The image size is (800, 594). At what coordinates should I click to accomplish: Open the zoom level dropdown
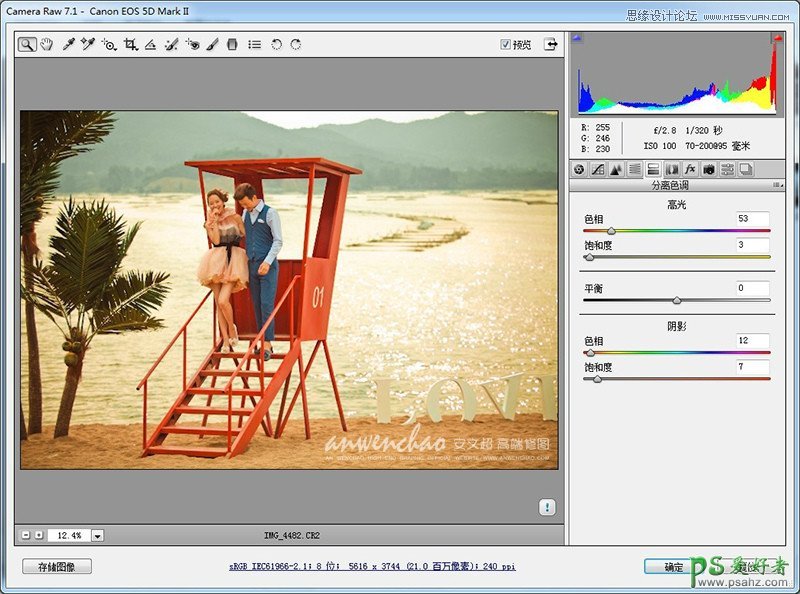tap(97, 536)
